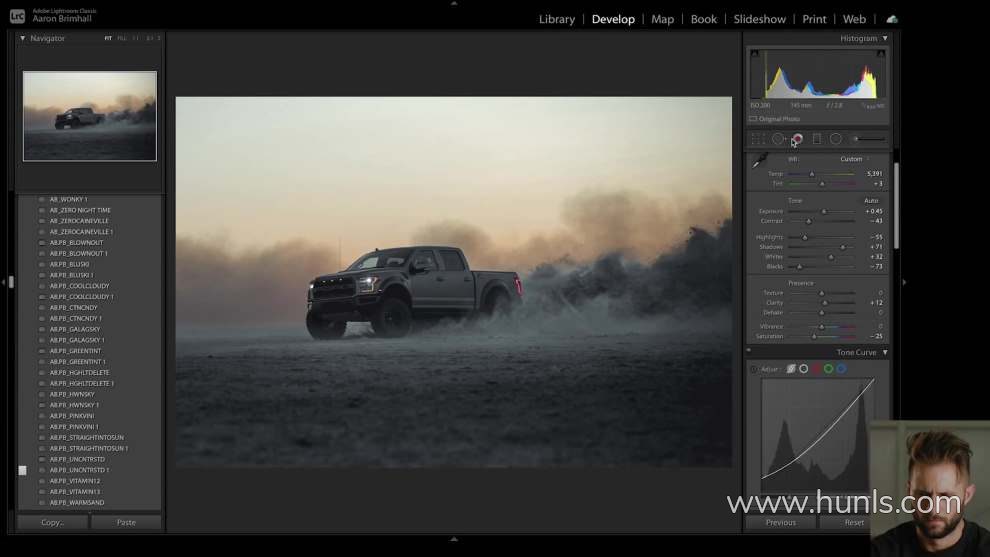This screenshot has width=990, height=557.
Task: Apply preset AB.PB_VITAMIN12
Action: (75, 481)
